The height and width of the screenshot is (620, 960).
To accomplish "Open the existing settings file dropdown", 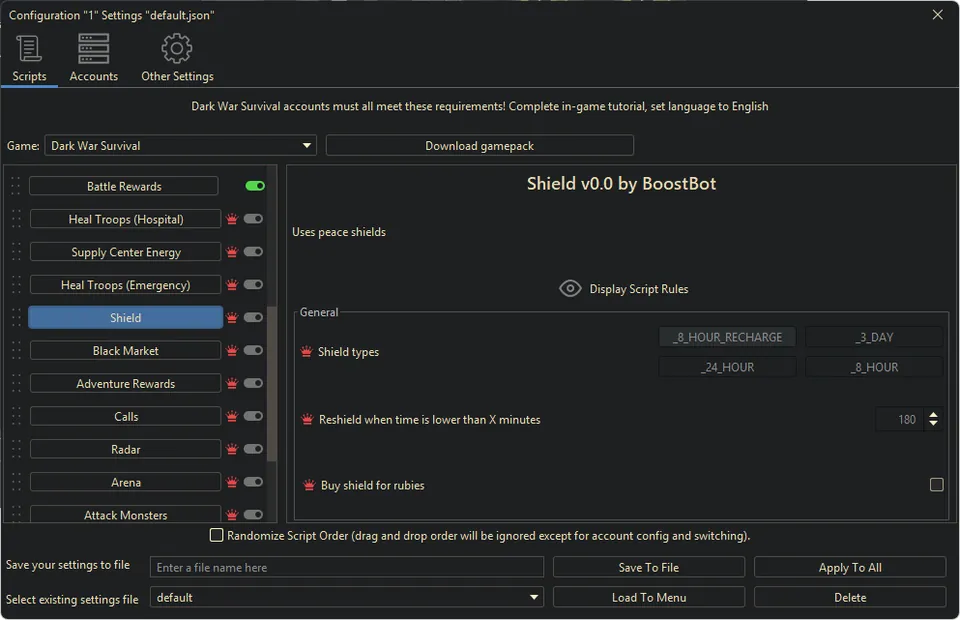I will [x=347, y=597].
